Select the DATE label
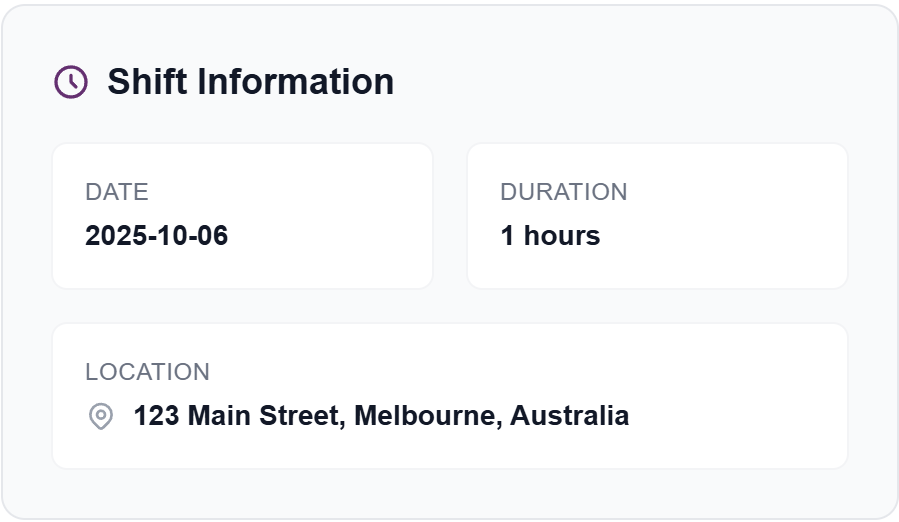The image size is (899, 522). pyautogui.click(x=117, y=192)
